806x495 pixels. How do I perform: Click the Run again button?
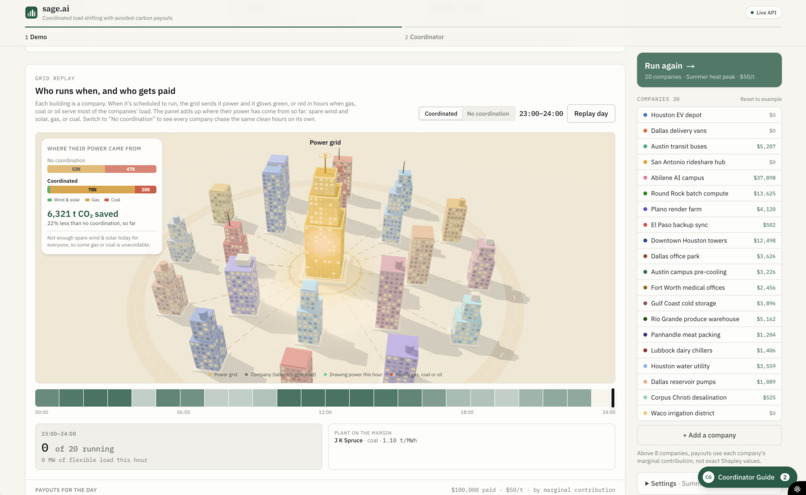(709, 70)
